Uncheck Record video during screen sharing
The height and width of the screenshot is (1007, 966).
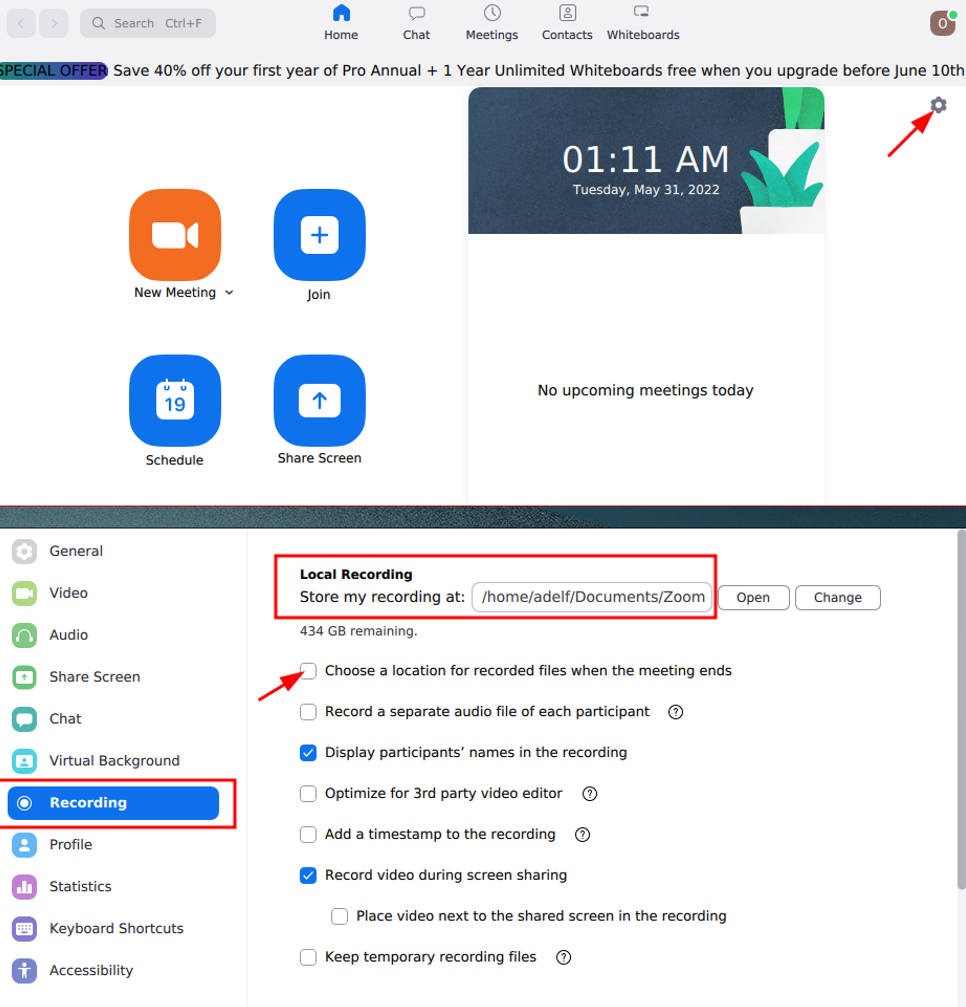(x=308, y=875)
